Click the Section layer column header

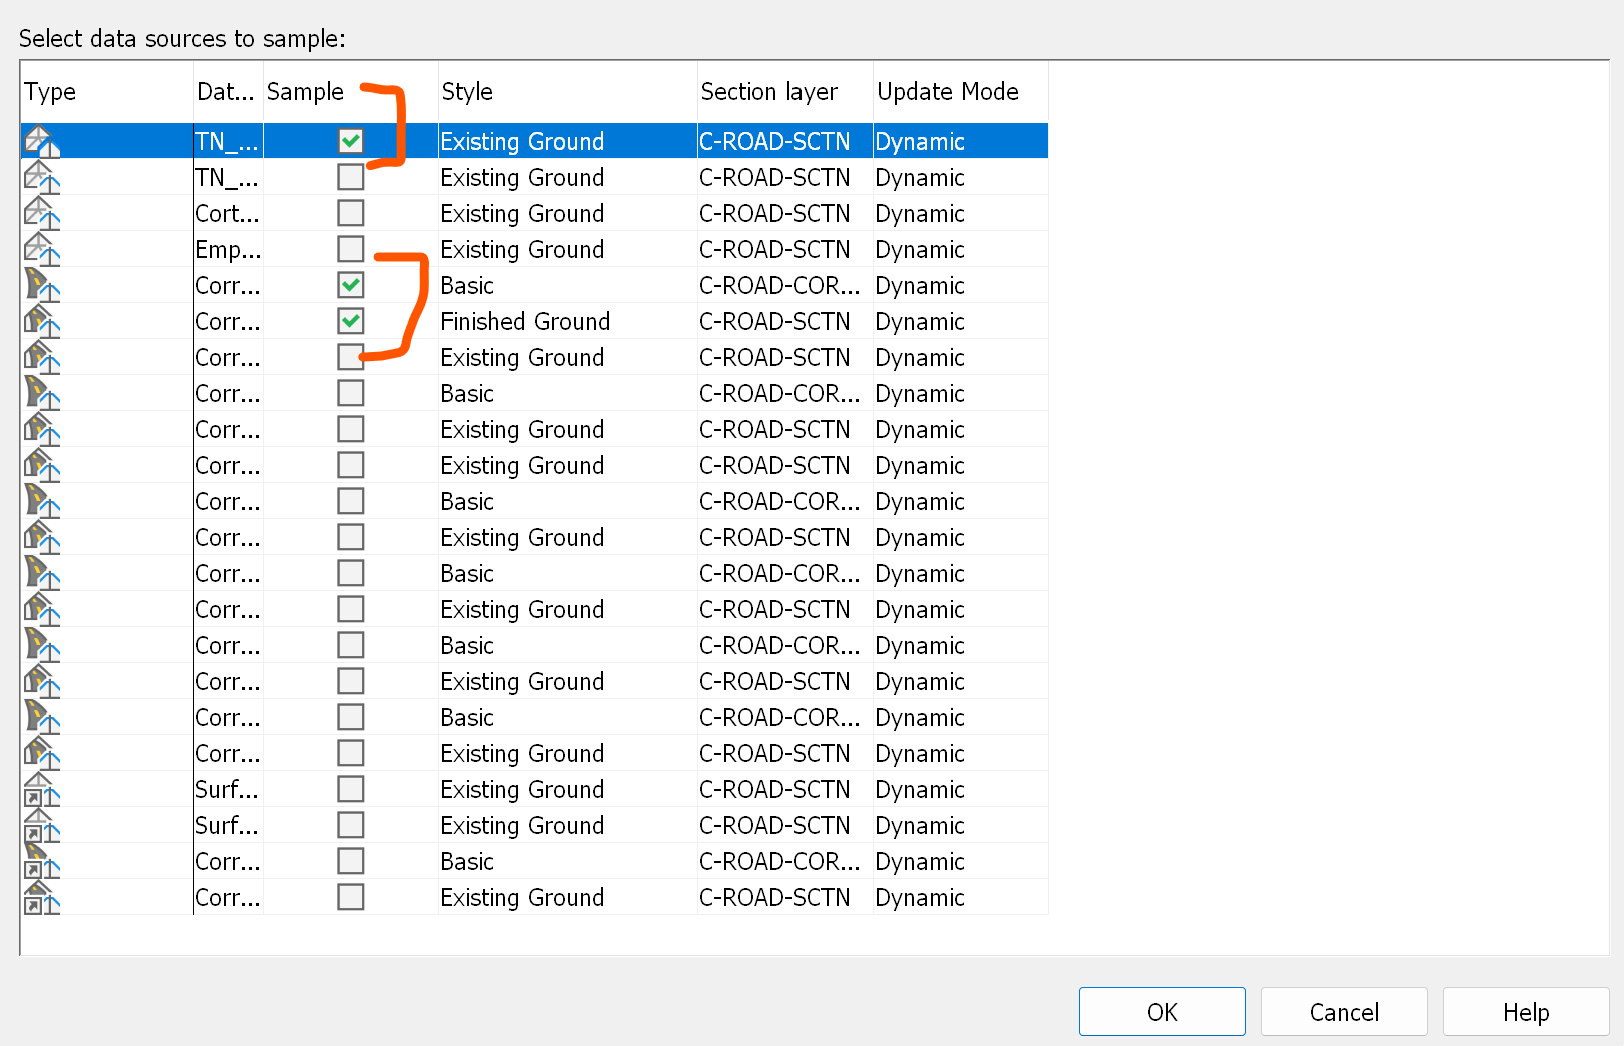tap(768, 91)
